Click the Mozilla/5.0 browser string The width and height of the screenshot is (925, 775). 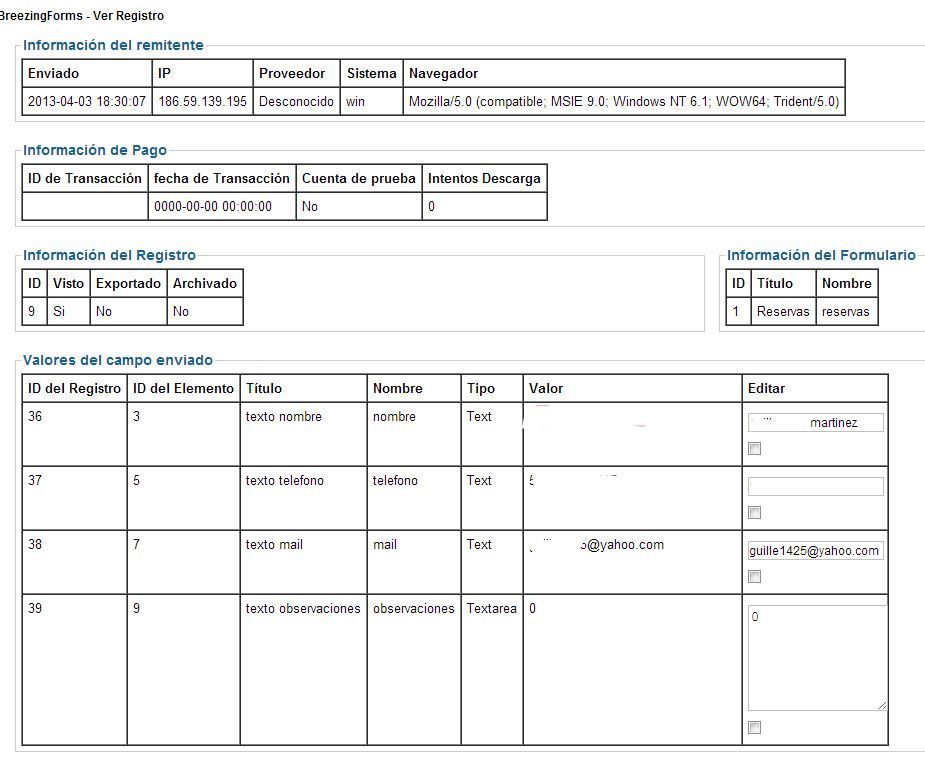pos(624,101)
